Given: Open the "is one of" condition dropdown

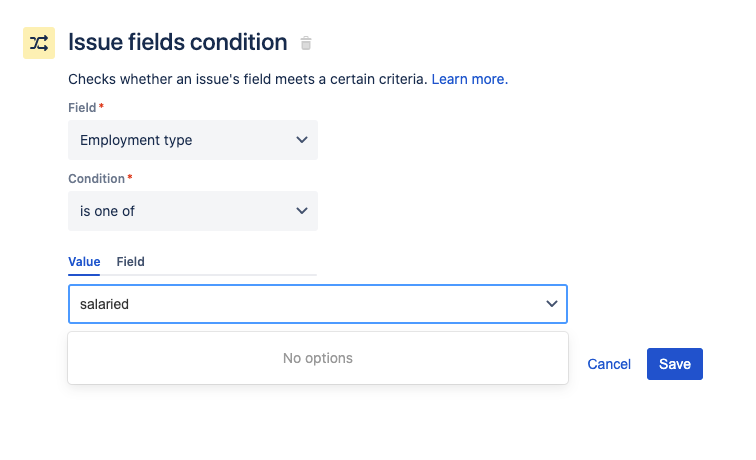Looking at the screenshot, I should click(x=193, y=211).
